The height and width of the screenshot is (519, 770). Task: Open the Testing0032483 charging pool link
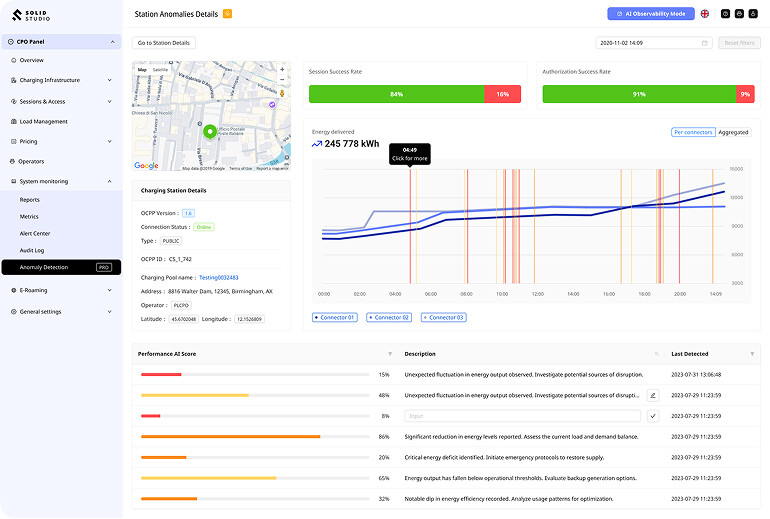(x=219, y=277)
